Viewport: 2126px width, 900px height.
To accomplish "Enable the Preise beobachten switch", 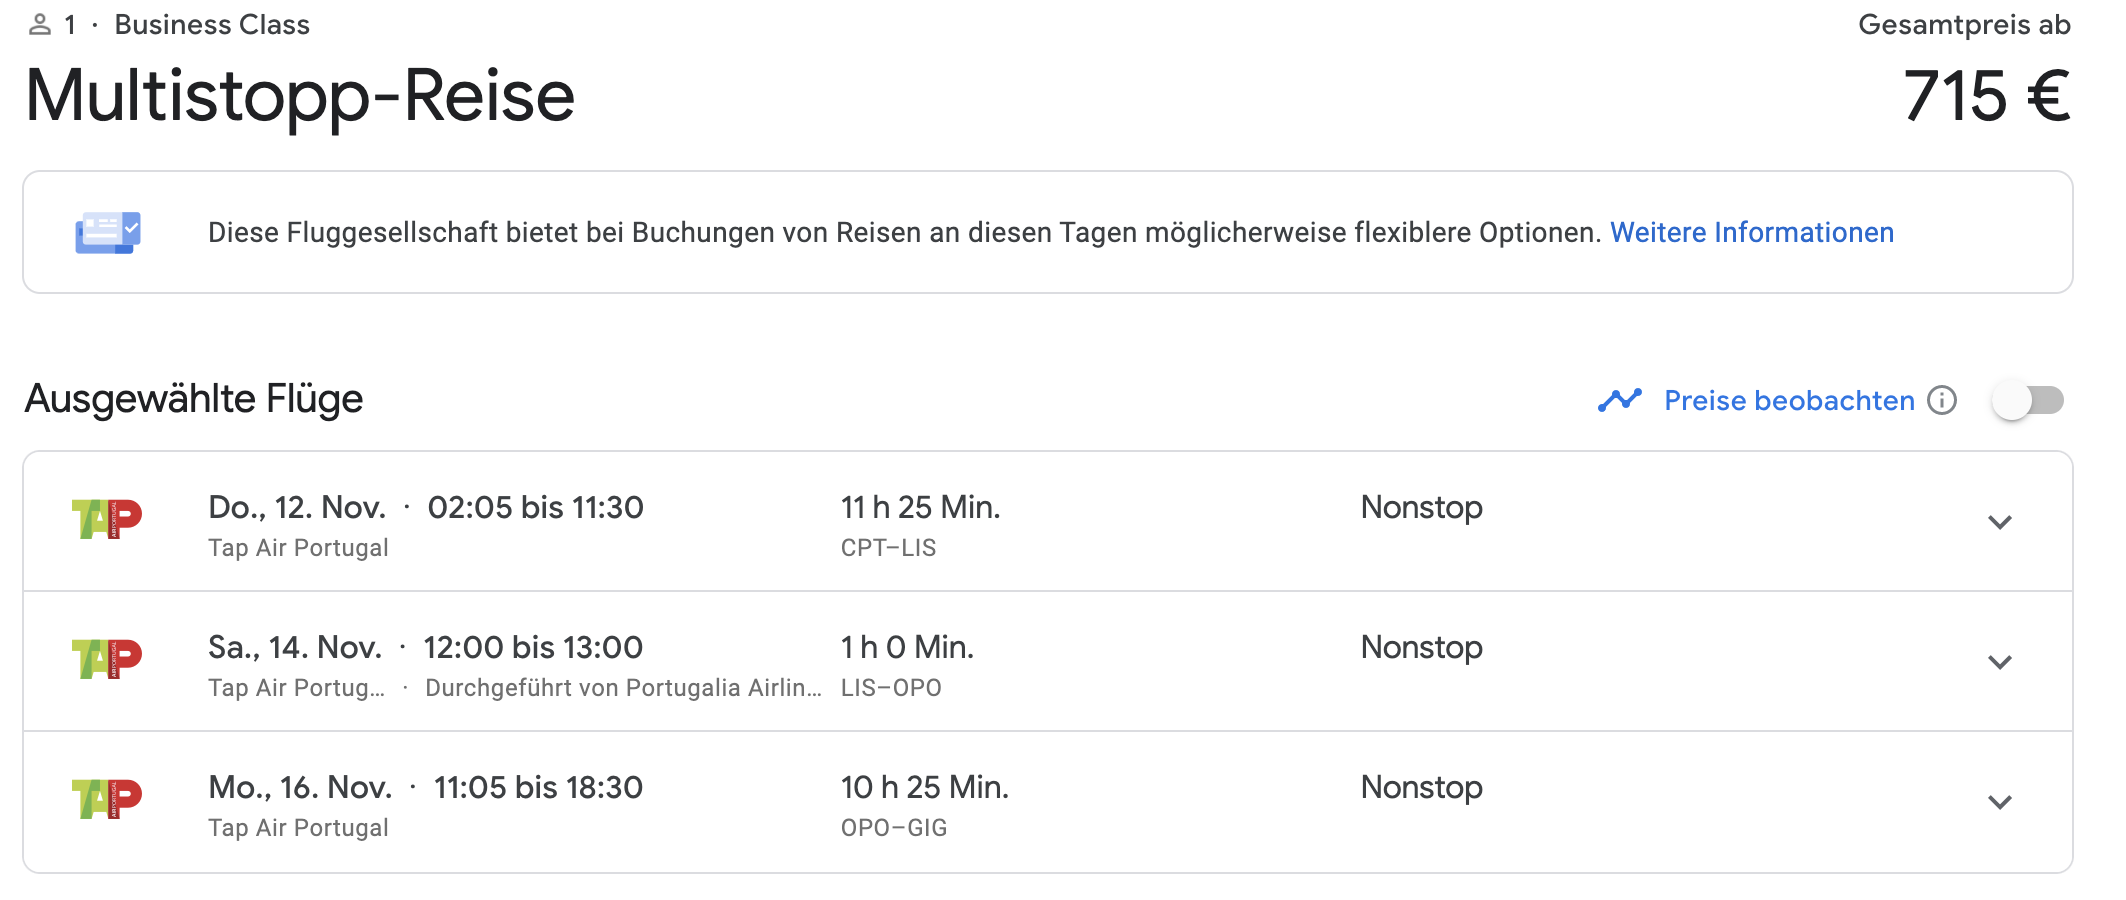I will point(2027,400).
